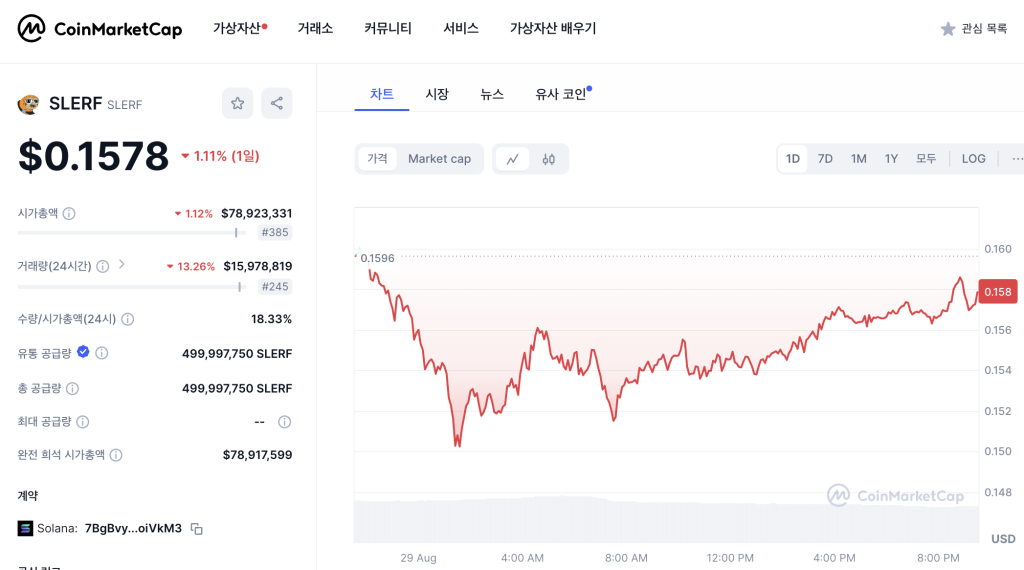Click the 12:00 PM axis label

coord(730,558)
